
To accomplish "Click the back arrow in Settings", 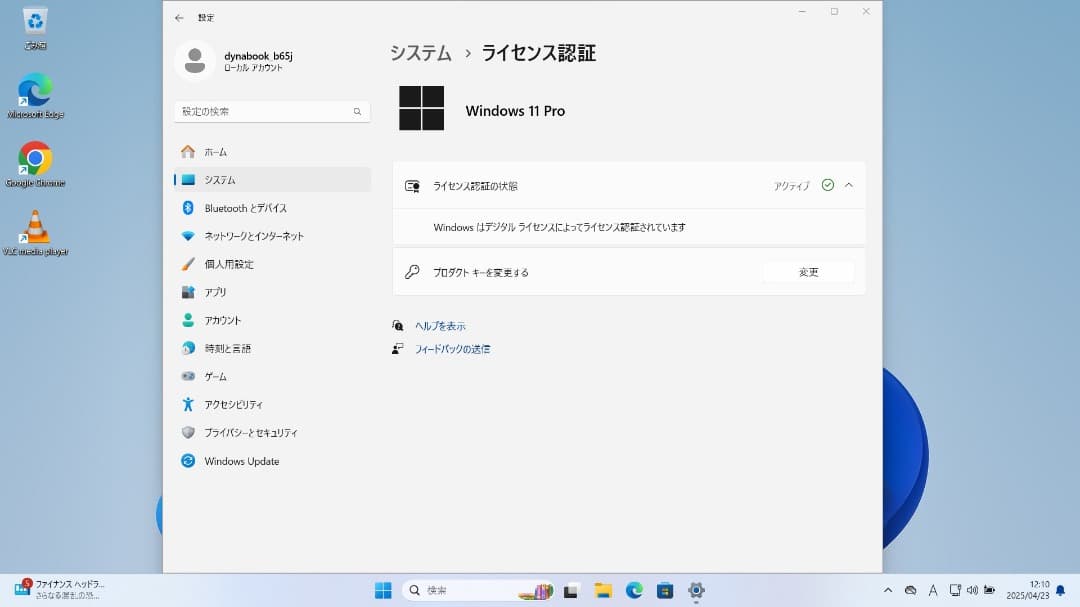I will (x=180, y=17).
